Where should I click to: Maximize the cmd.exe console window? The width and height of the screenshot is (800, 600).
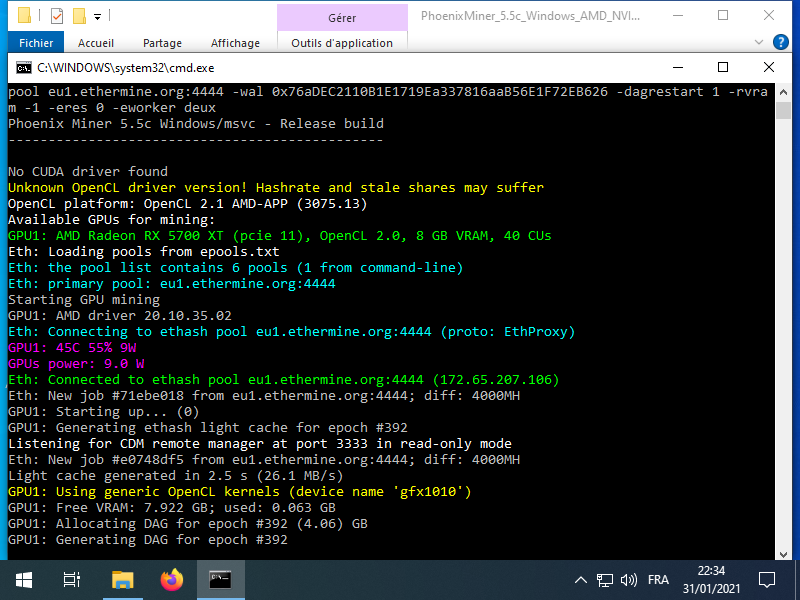click(x=722, y=67)
